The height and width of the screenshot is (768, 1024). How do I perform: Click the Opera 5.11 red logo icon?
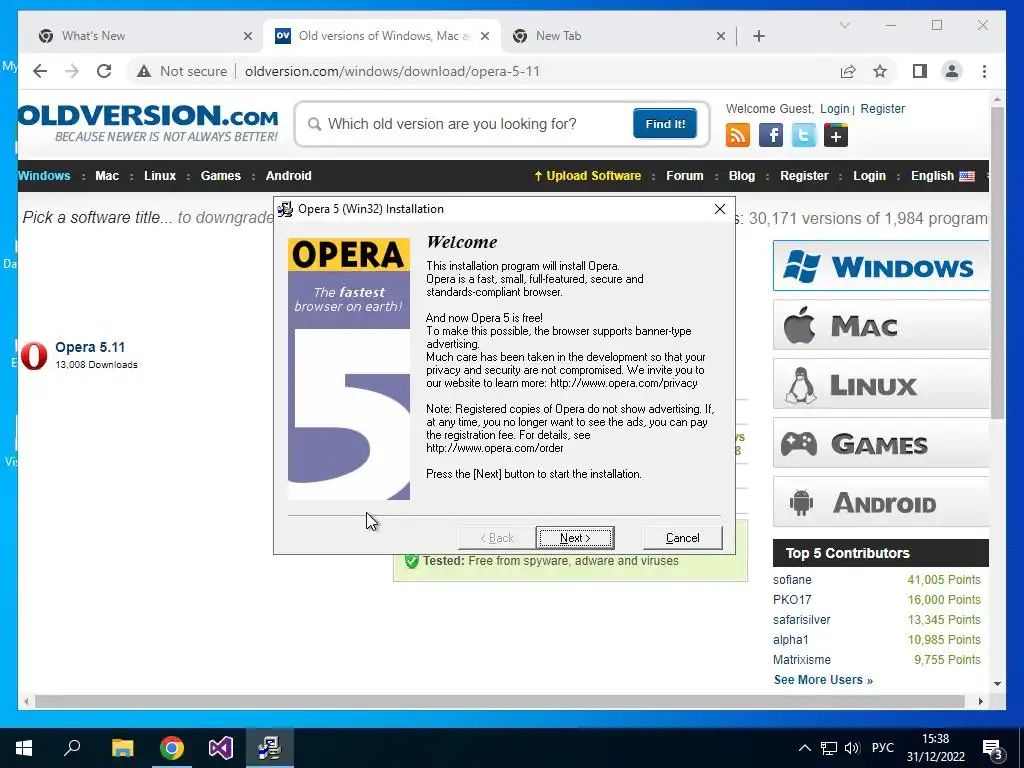click(34, 355)
